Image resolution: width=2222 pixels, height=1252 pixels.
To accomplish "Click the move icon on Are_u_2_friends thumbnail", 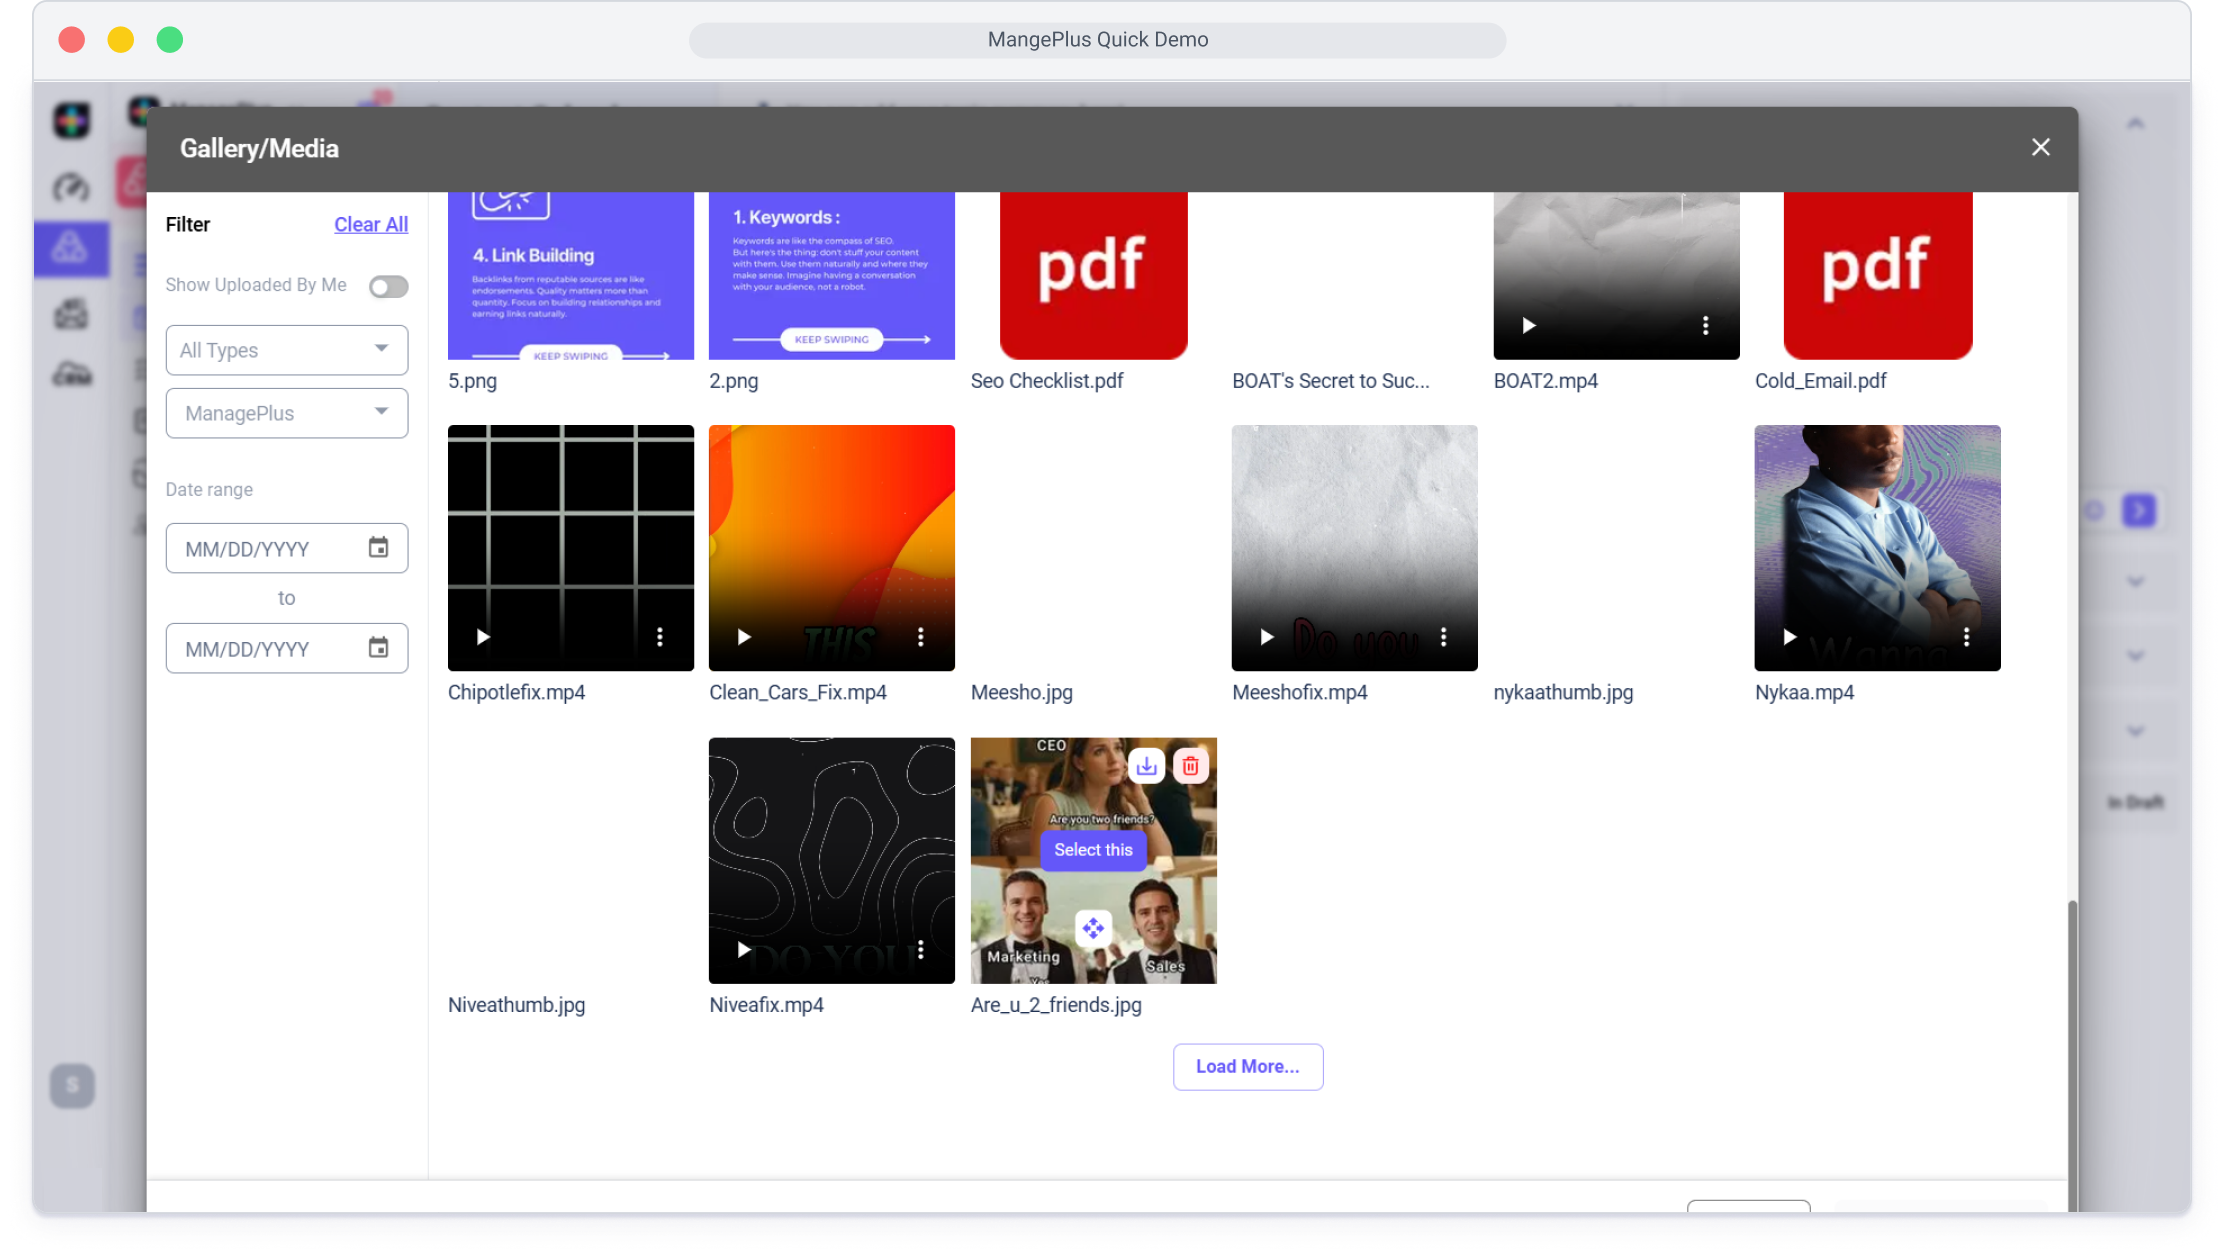I will pyautogui.click(x=1093, y=928).
